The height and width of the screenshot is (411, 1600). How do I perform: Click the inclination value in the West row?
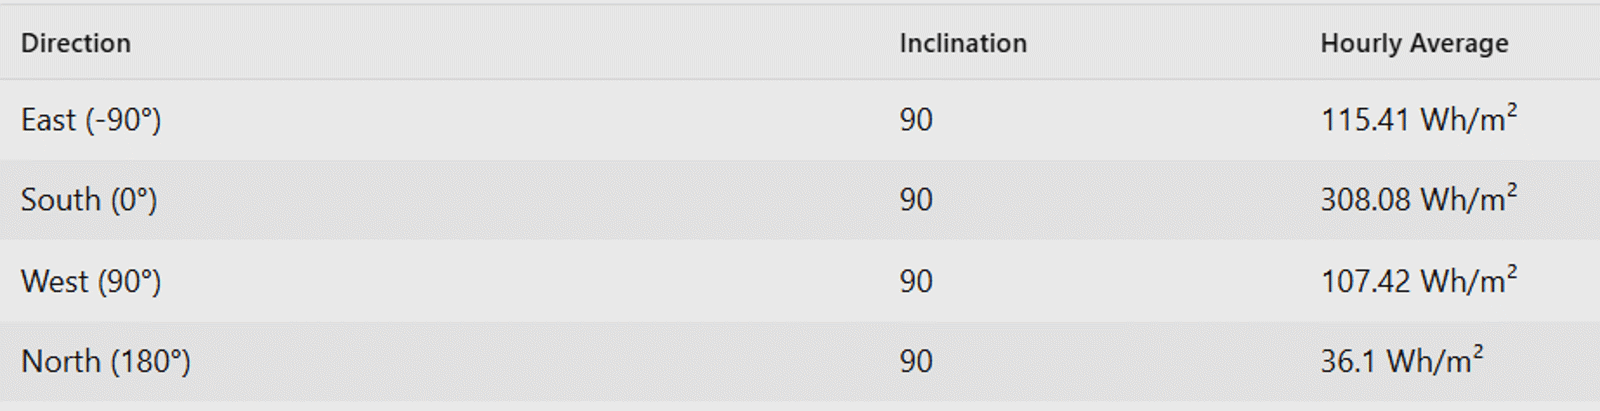click(915, 281)
